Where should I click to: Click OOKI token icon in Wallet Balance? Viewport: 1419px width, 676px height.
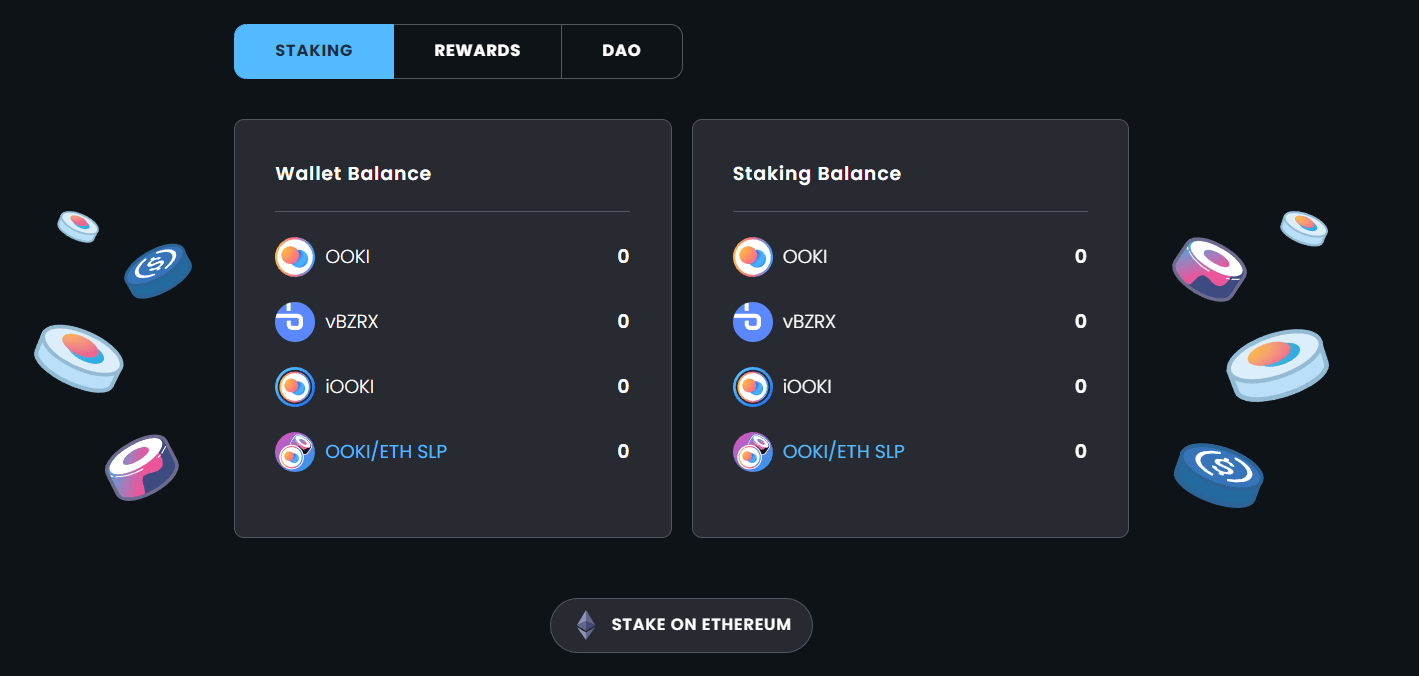coord(295,257)
